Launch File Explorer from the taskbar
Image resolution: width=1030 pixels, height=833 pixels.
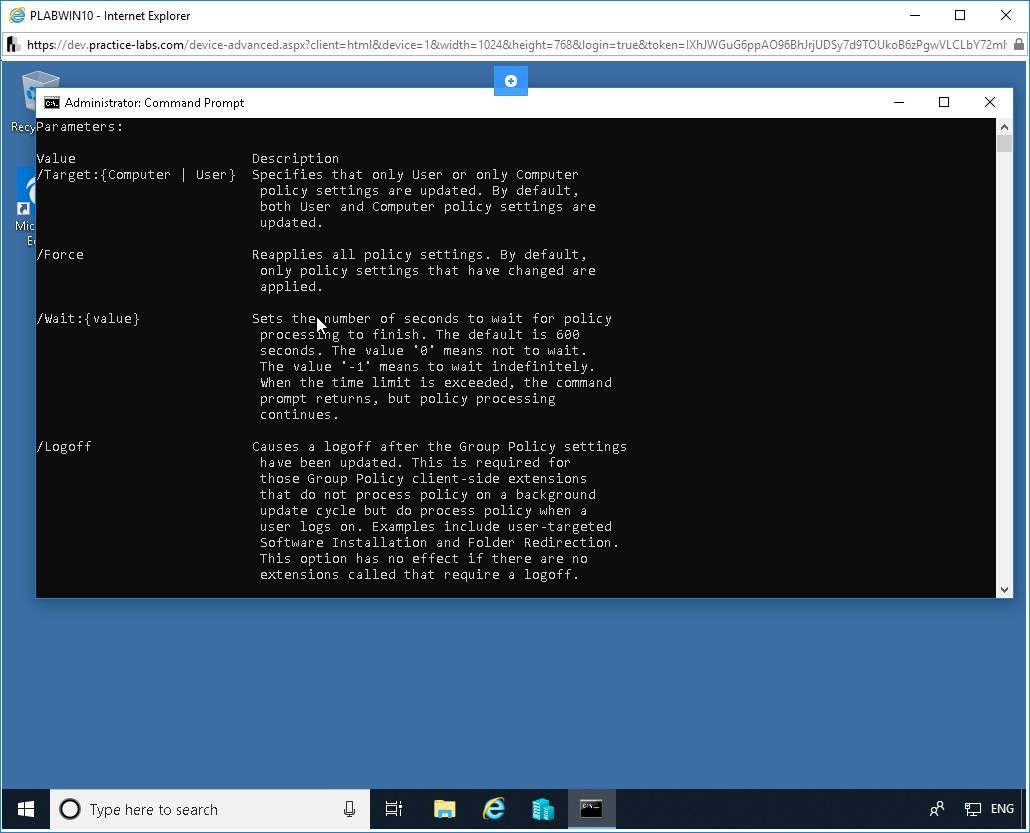tap(445, 809)
